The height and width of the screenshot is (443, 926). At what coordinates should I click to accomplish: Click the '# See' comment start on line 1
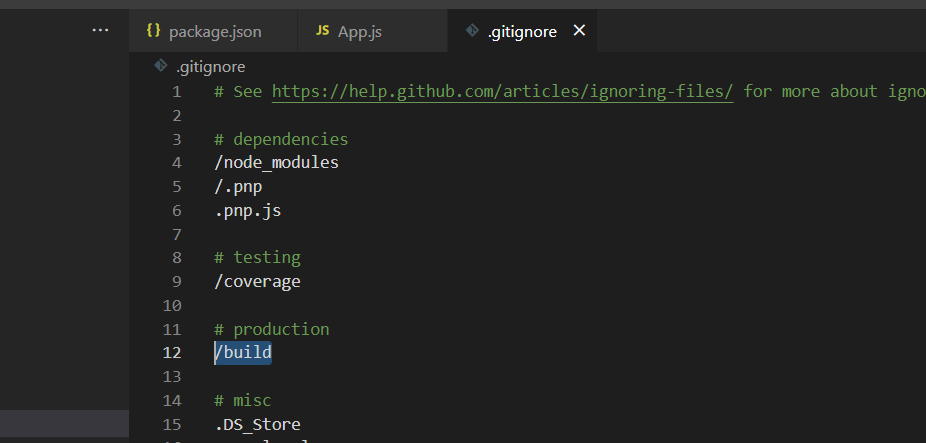click(238, 92)
